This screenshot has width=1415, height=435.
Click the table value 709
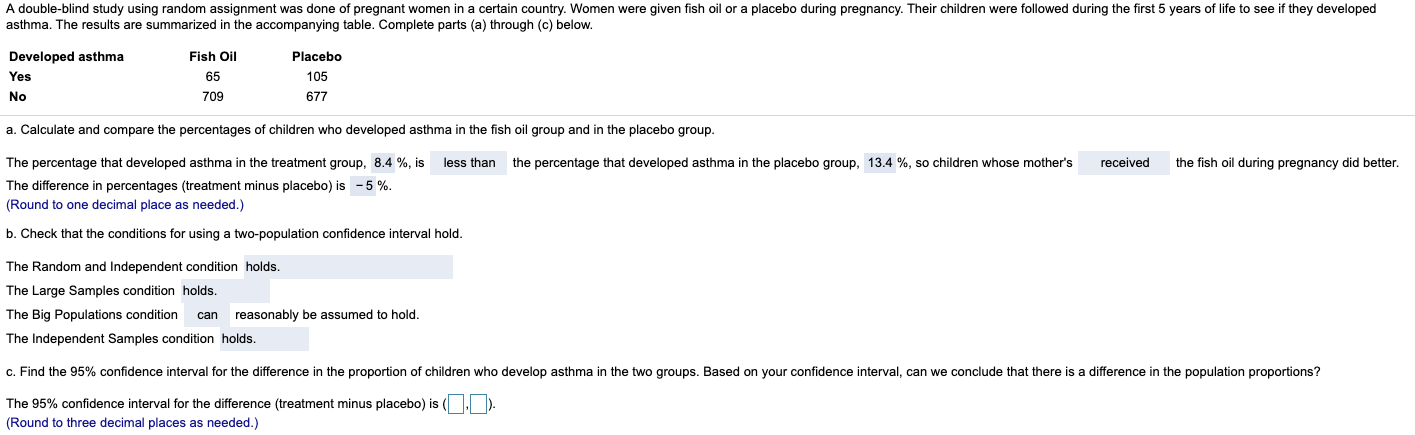pyautogui.click(x=213, y=97)
